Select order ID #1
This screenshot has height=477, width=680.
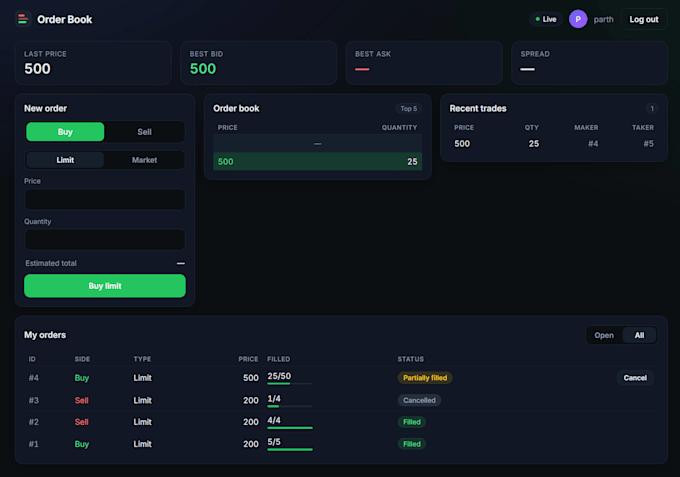click(x=33, y=444)
